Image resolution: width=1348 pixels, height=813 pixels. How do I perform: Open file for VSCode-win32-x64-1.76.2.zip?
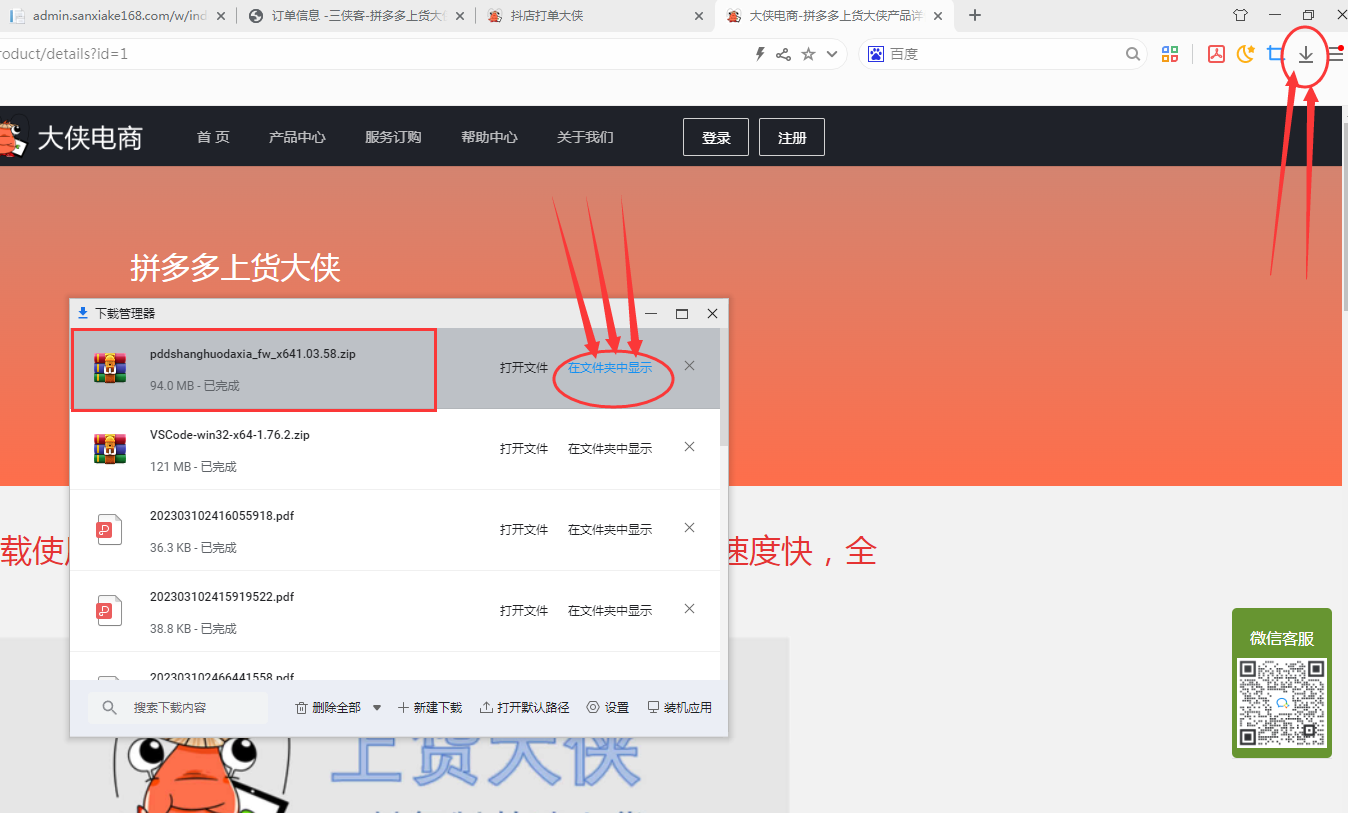click(x=524, y=449)
